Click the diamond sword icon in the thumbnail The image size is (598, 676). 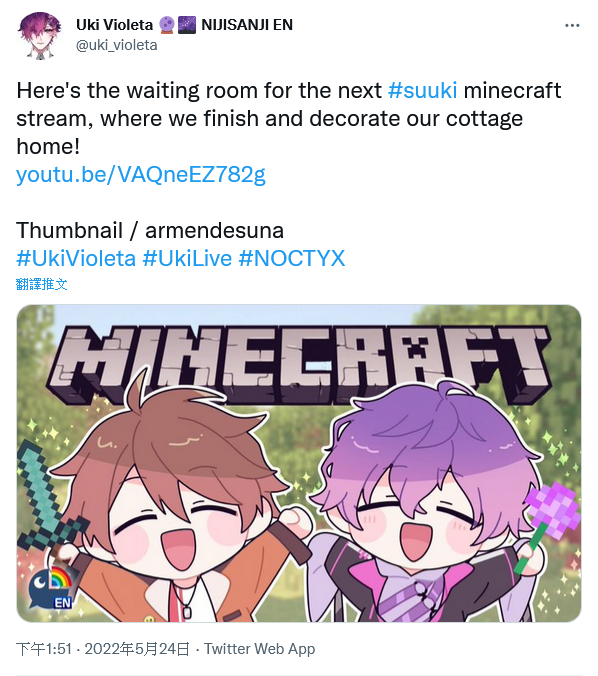(47, 500)
